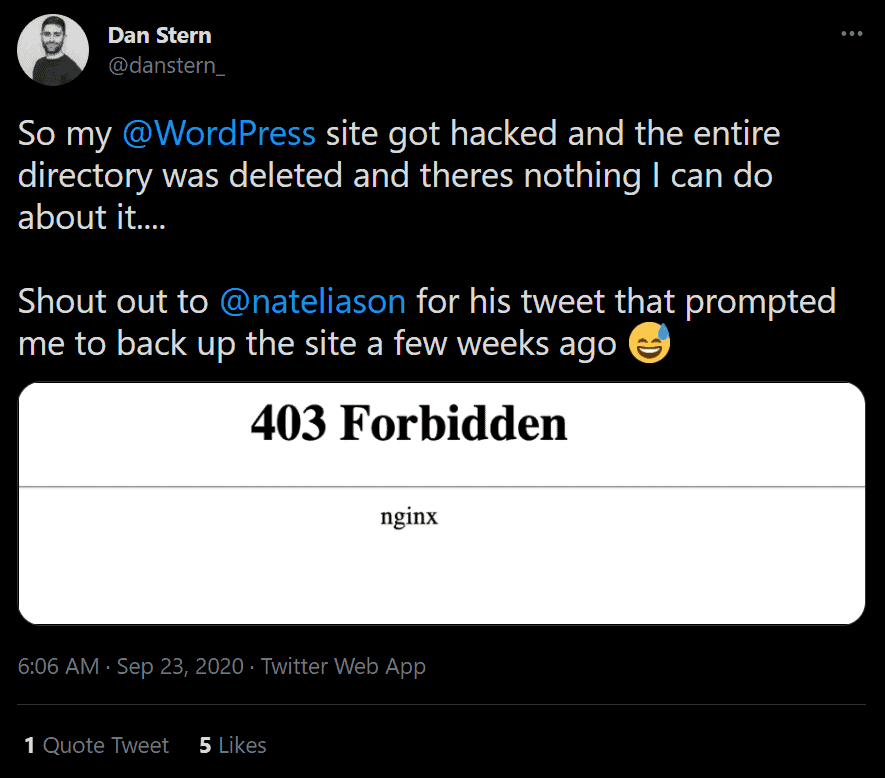Image resolution: width=885 pixels, height=778 pixels.
Task: Open the @WordPress mention link
Action: 219,132
